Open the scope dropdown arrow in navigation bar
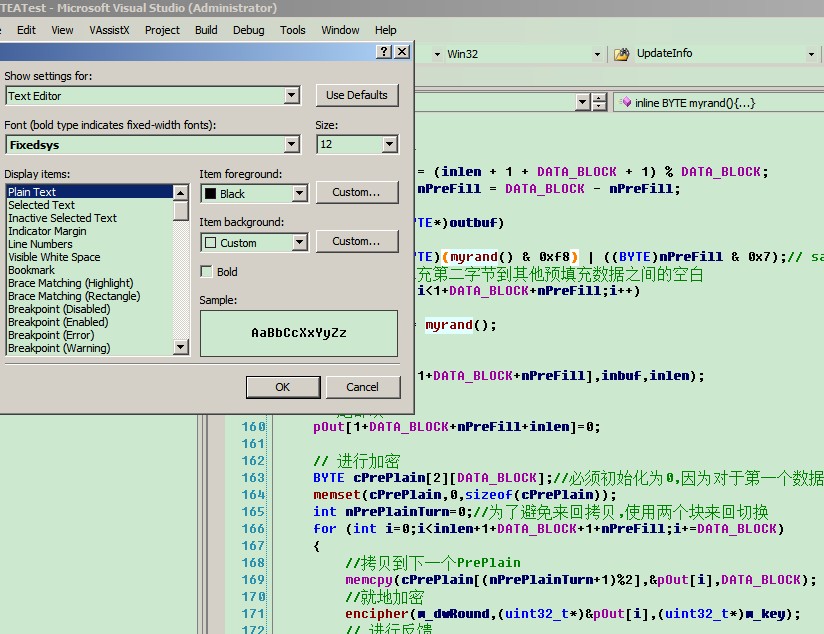 (582, 102)
